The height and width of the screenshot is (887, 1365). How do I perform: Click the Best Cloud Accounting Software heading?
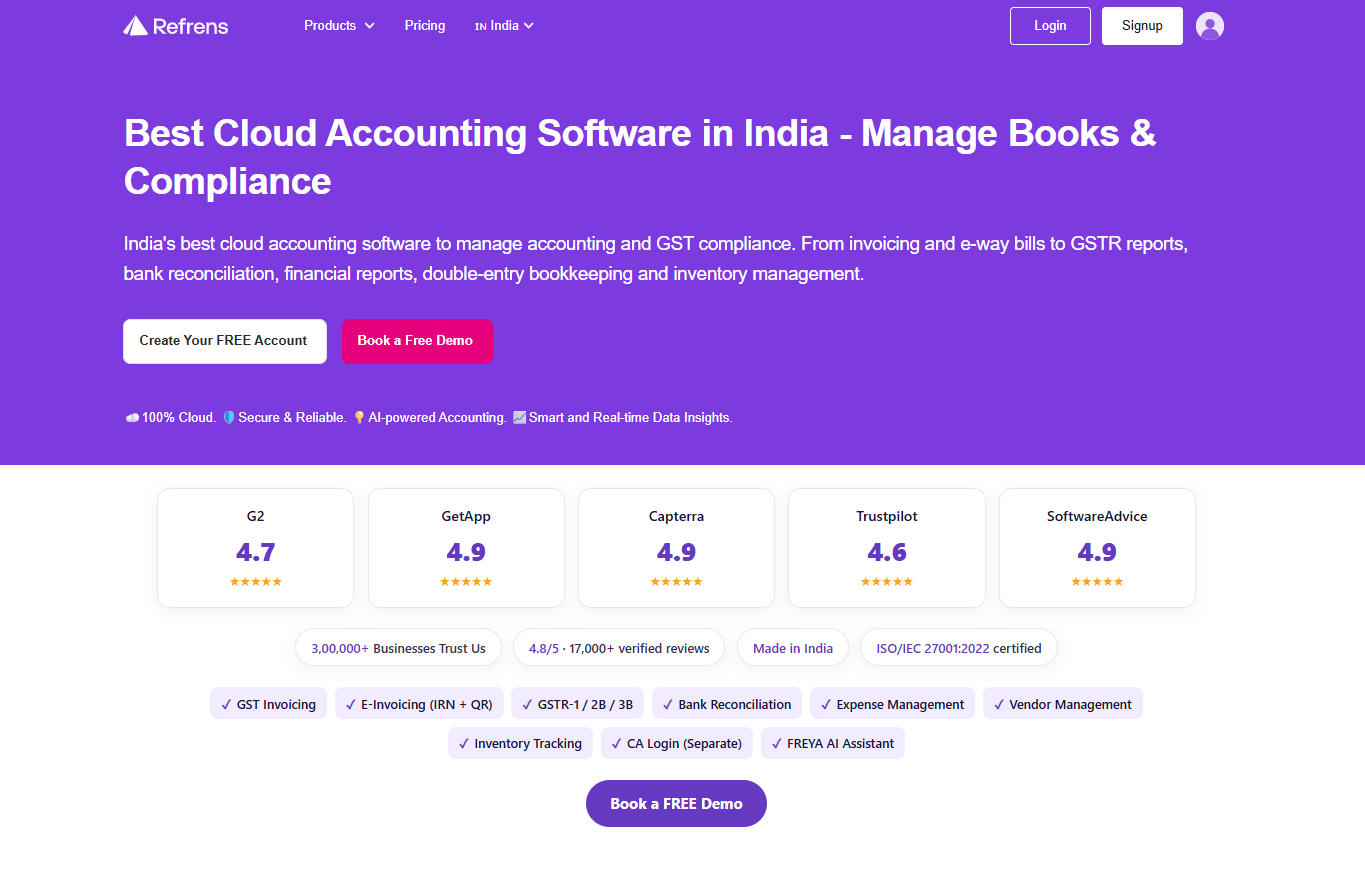coord(640,157)
